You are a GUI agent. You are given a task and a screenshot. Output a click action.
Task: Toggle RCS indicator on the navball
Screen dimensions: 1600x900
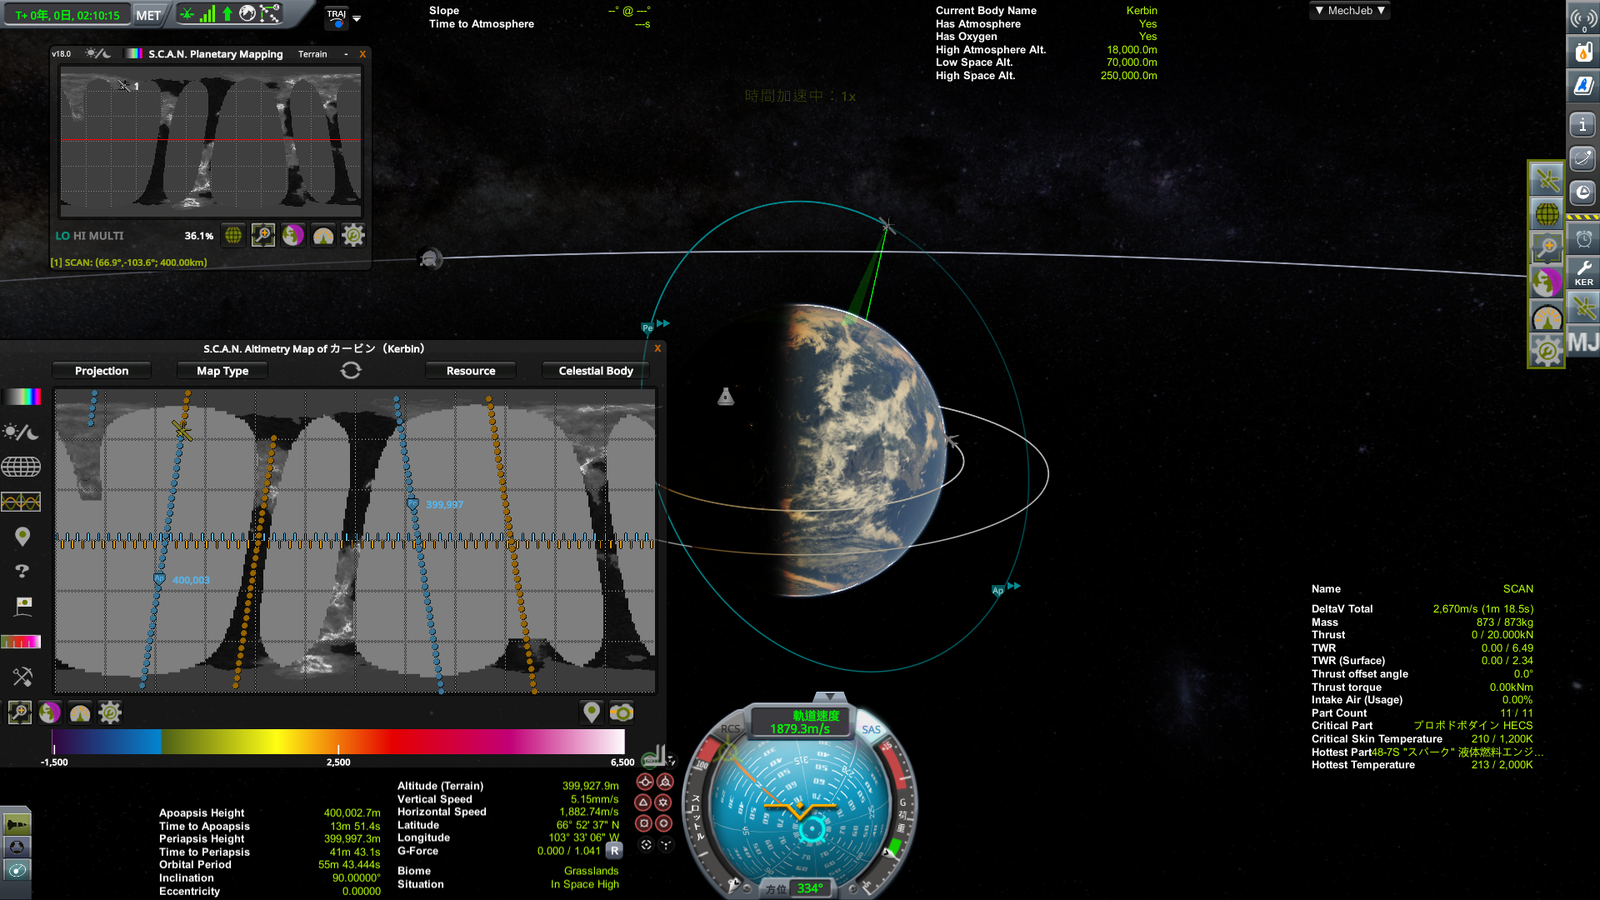pyautogui.click(x=731, y=729)
